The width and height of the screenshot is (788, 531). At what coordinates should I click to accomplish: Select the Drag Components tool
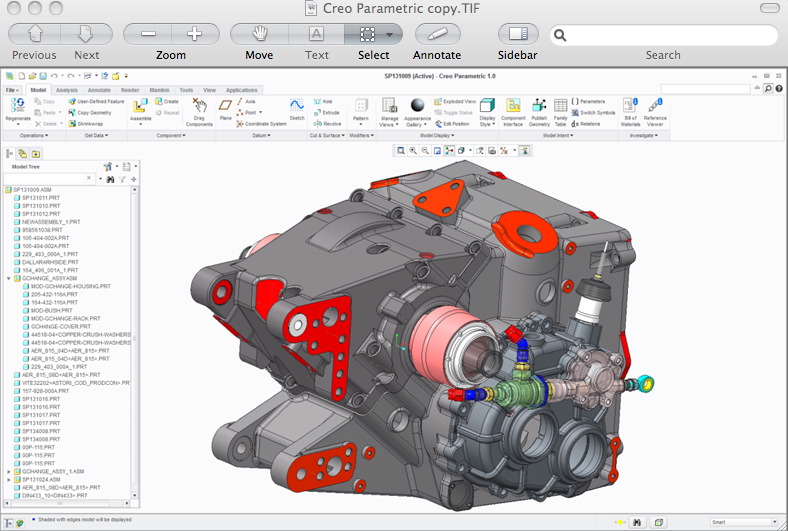pyautogui.click(x=200, y=105)
